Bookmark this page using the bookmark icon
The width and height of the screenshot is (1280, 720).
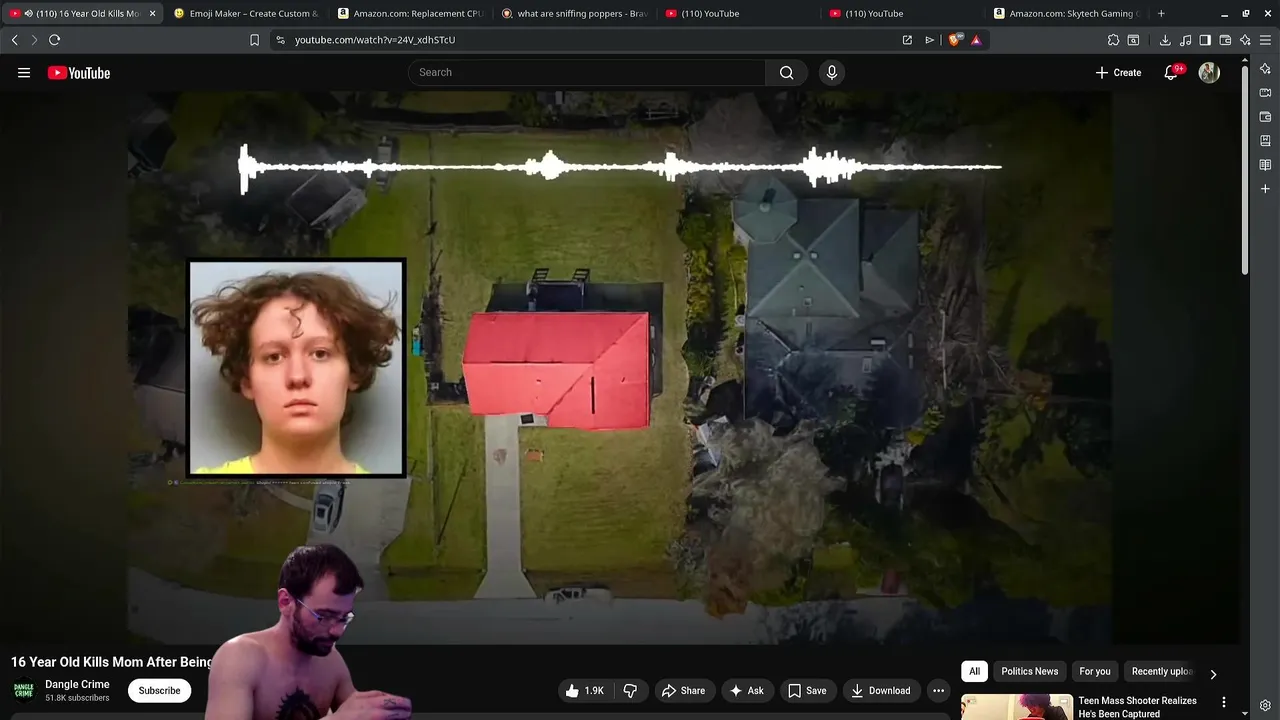tap(254, 40)
